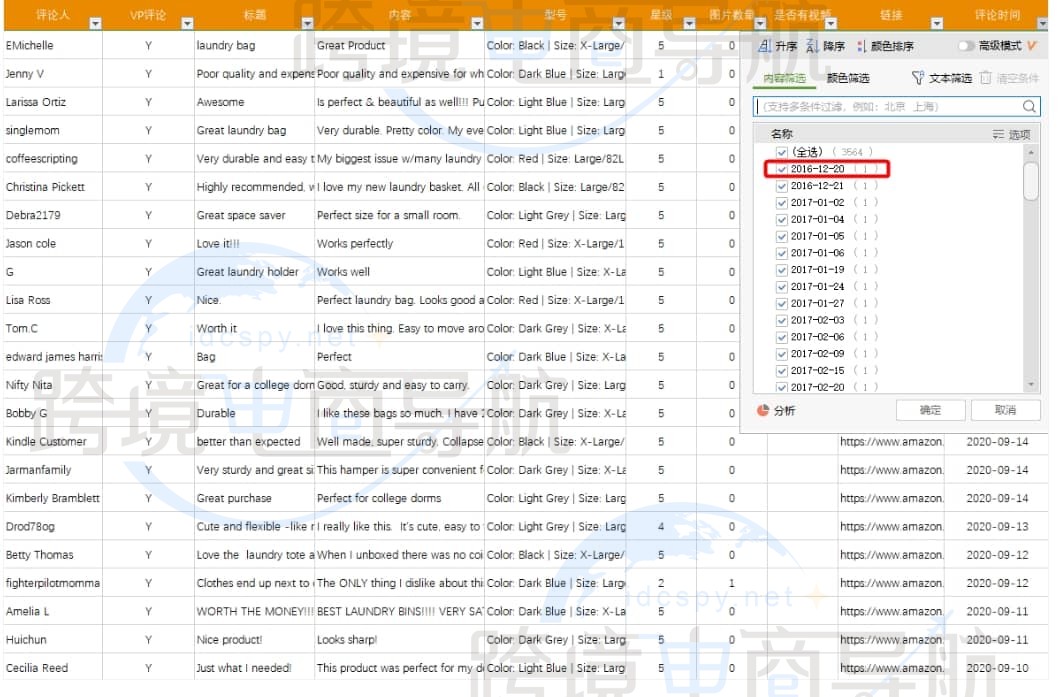The width and height of the screenshot is (1060, 697).
Task: Select date cell 2020-09-13
Action: (x=997, y=527)
